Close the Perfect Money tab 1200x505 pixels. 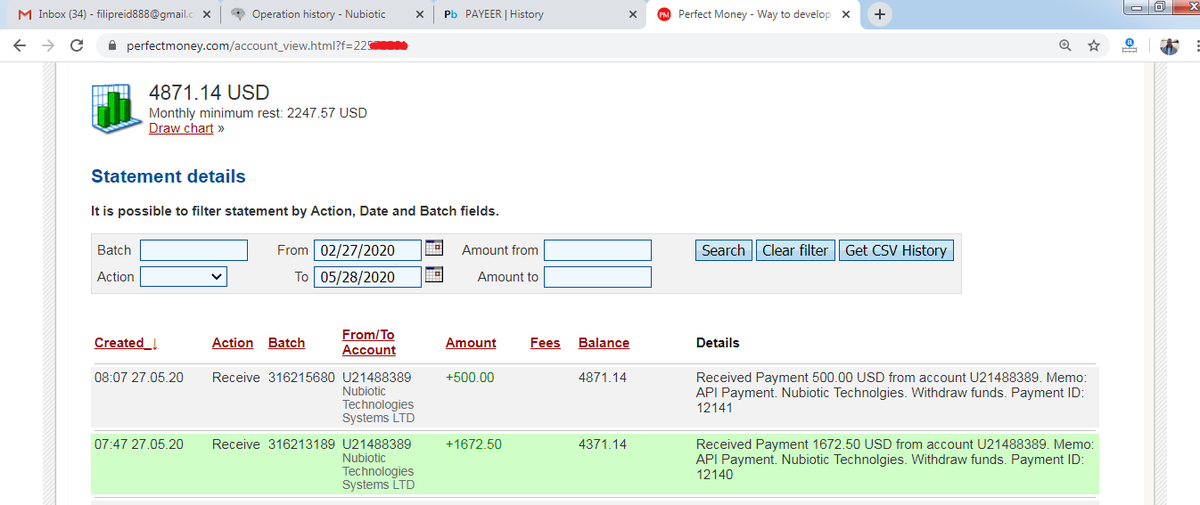[x=848, y=15]
